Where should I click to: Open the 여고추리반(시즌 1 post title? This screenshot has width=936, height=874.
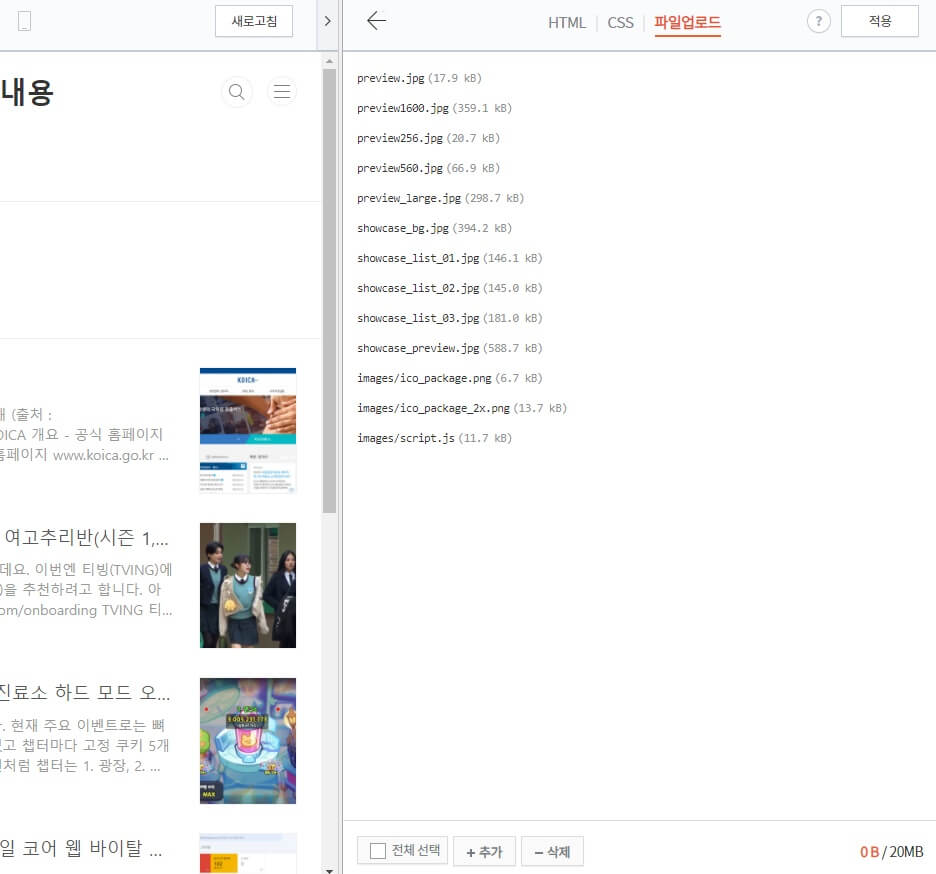[86, 538]
